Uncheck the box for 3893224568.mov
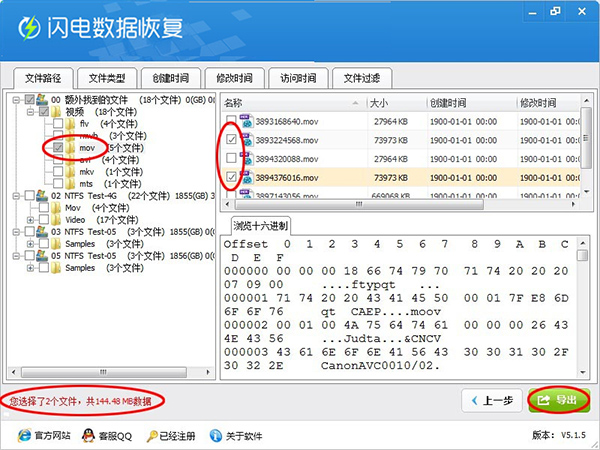 click(231, 139)
